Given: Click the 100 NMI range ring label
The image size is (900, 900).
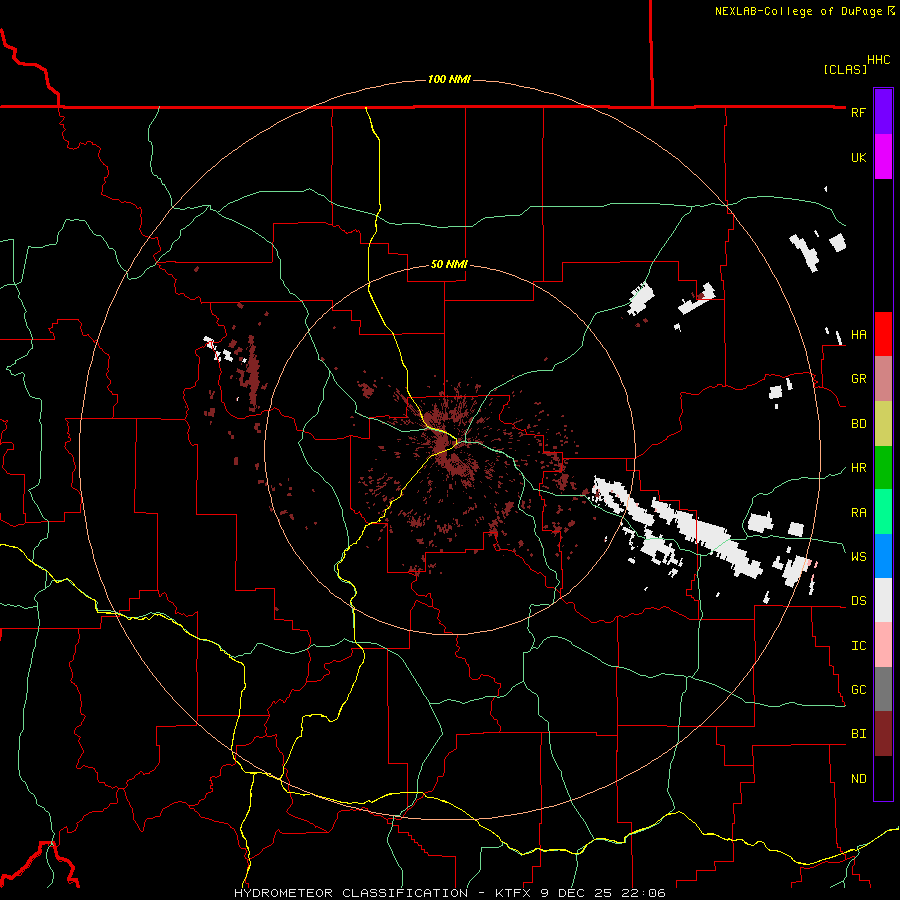Looking at the screenshot, I should pos(449,79).
